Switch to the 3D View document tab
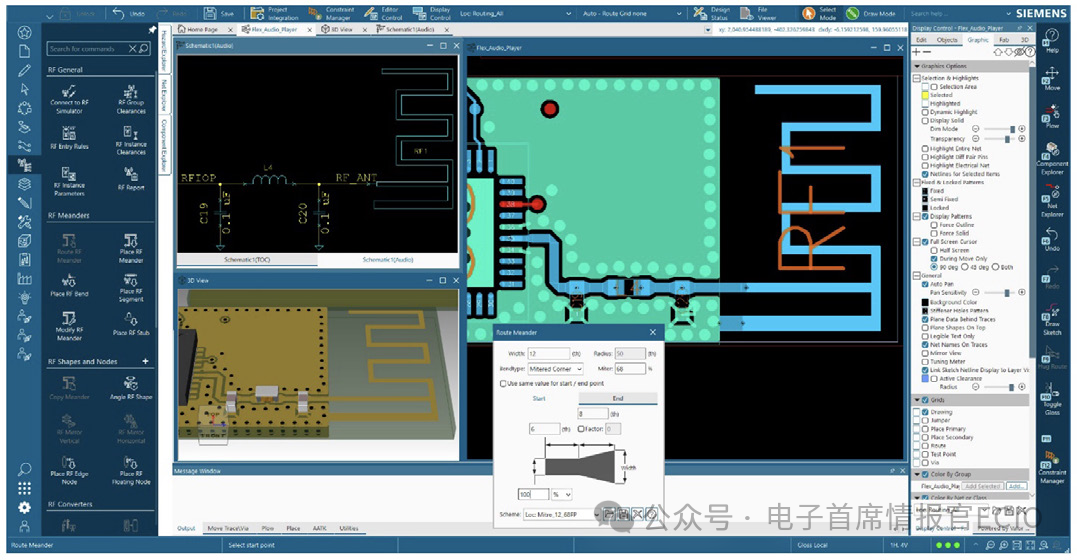This screenshot has width=1077, height=560. point(341,30)
